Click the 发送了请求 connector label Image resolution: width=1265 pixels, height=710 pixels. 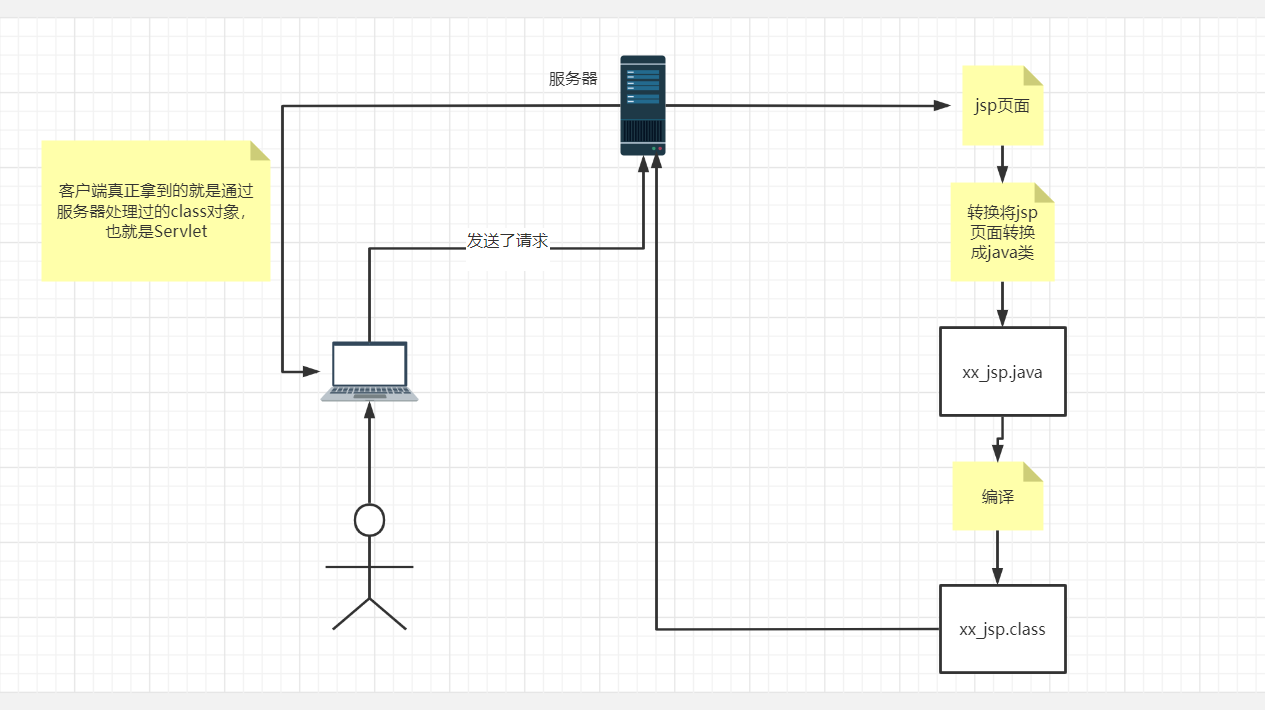pyautogui.click(x=507, y=241)
